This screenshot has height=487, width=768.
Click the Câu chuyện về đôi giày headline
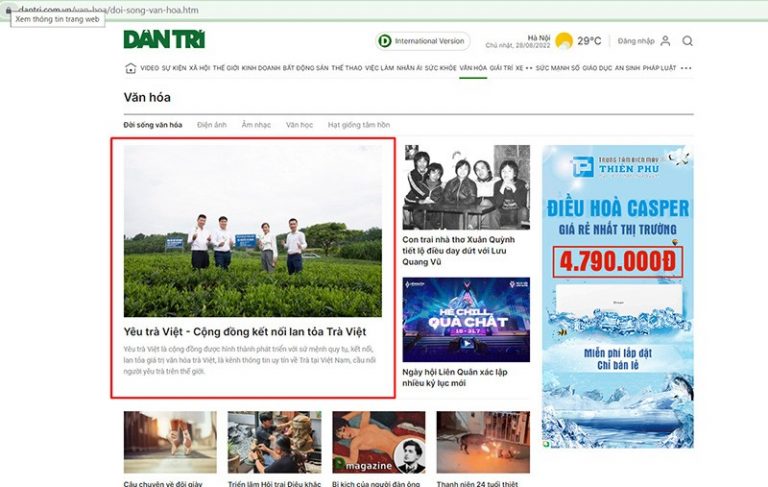[163, 484]
